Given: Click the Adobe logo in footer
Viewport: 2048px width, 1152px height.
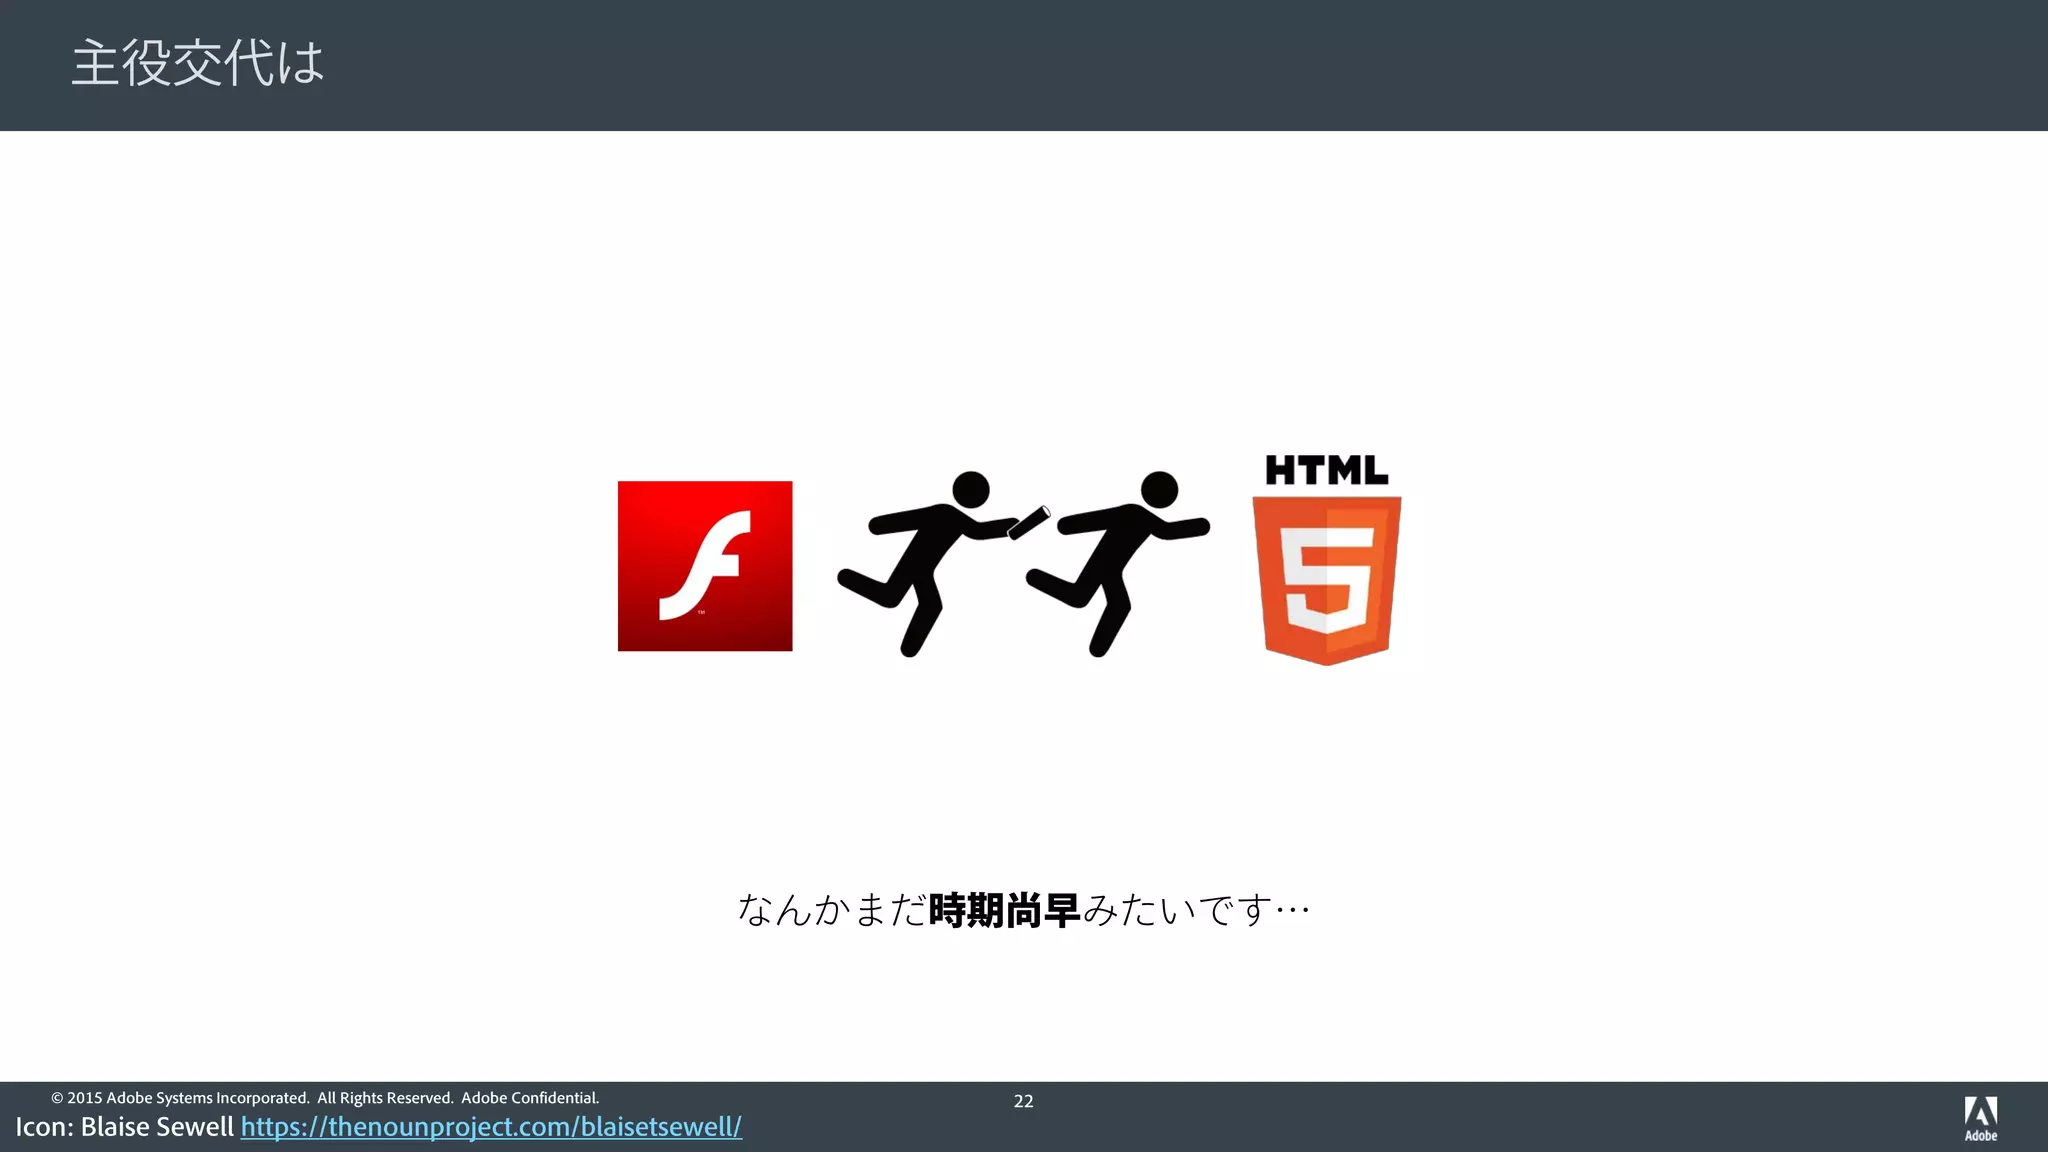Looking at the screenshot, I should [x=1981, y=1119].
